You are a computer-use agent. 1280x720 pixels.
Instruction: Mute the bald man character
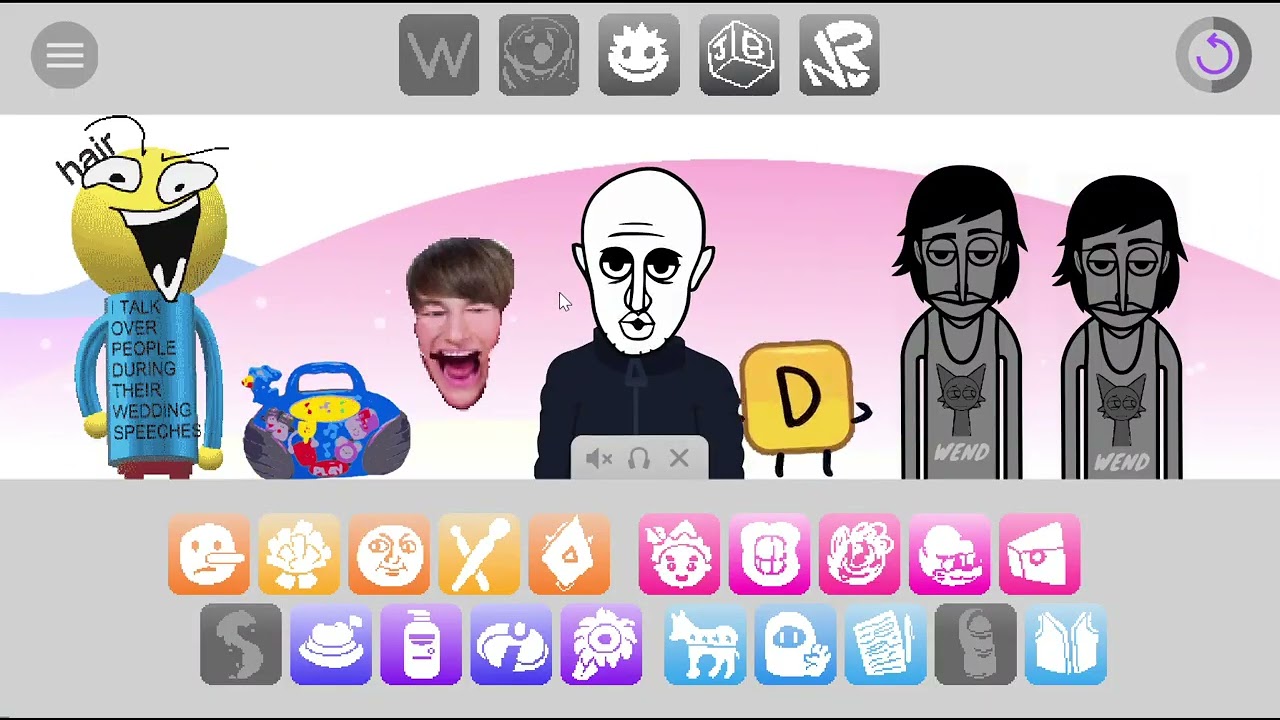coord(599,459)
